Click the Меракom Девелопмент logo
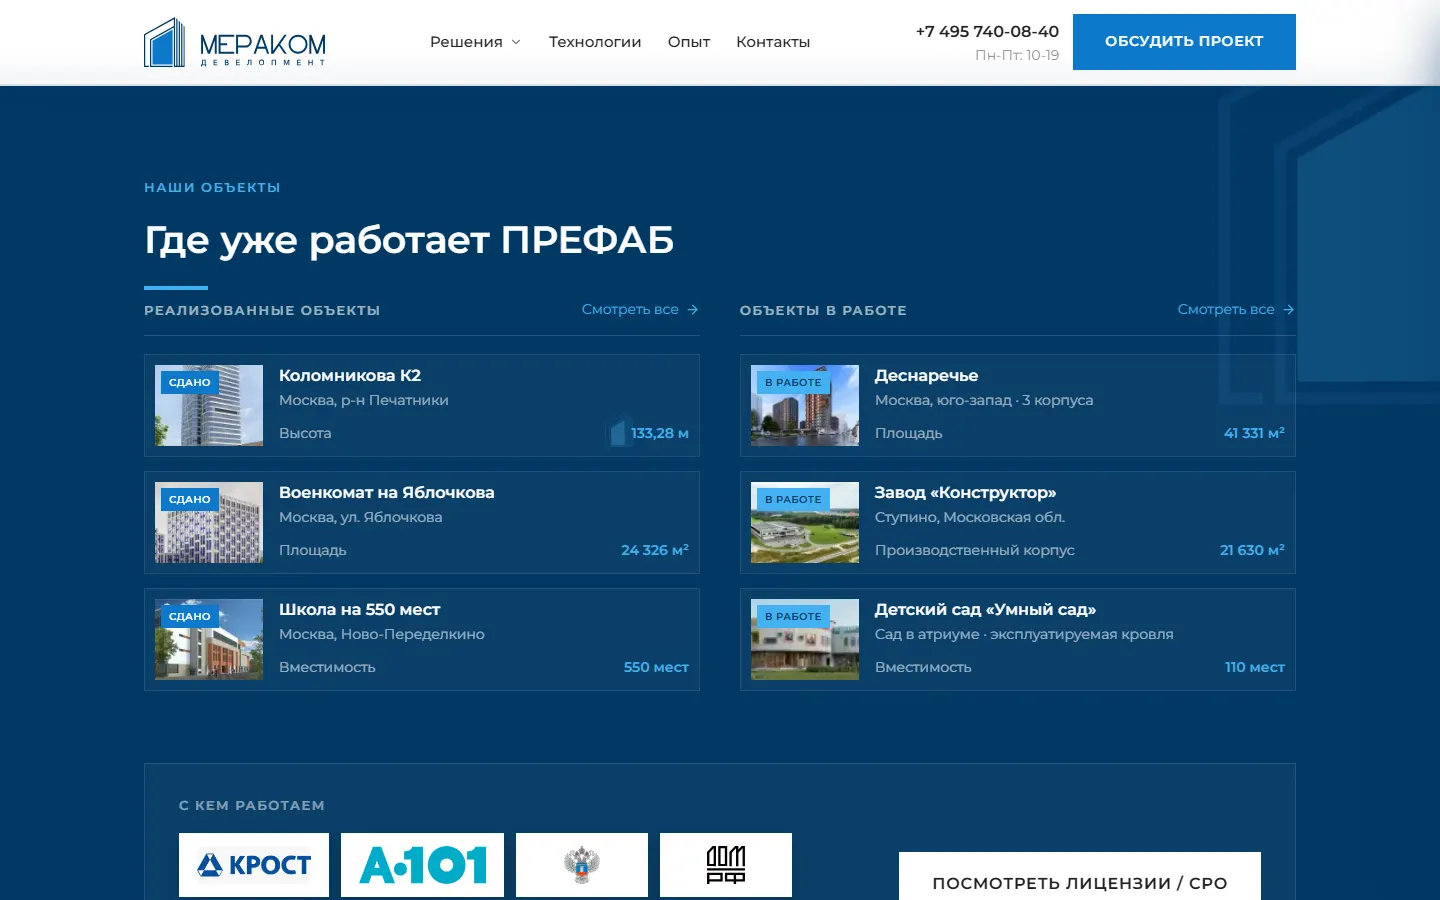Screen dimensions: 1440x900 point(235,43)
